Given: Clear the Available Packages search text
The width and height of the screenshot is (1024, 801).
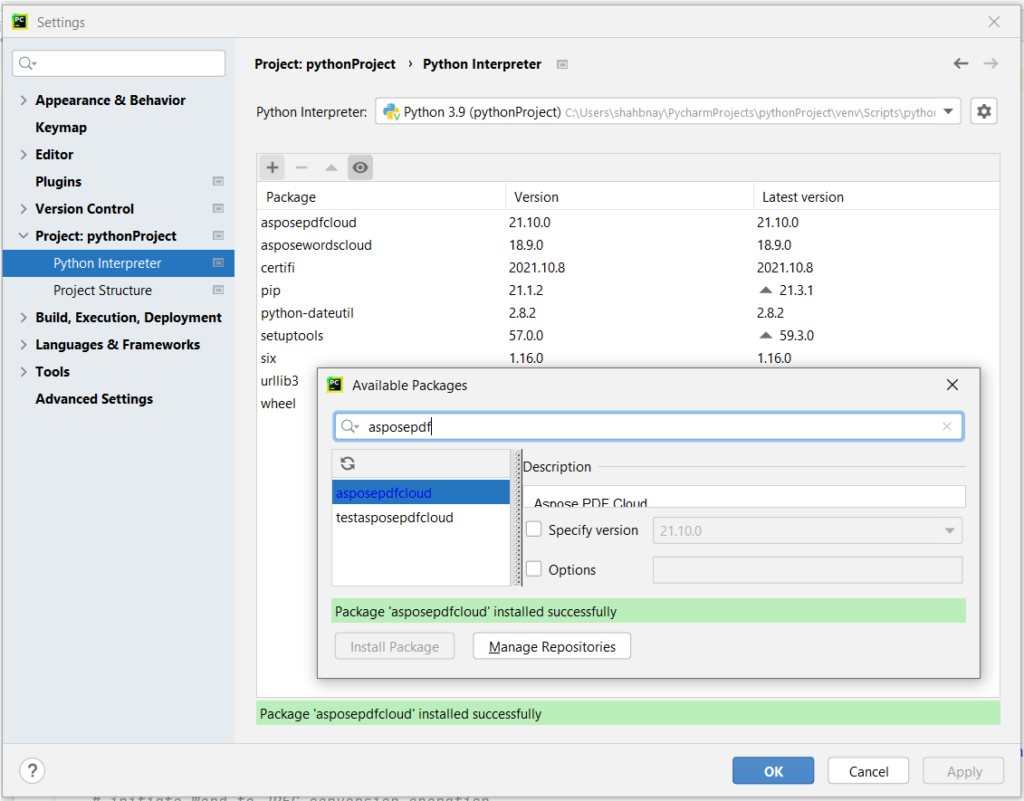Looking at the screenshot, I should point(947,426).
